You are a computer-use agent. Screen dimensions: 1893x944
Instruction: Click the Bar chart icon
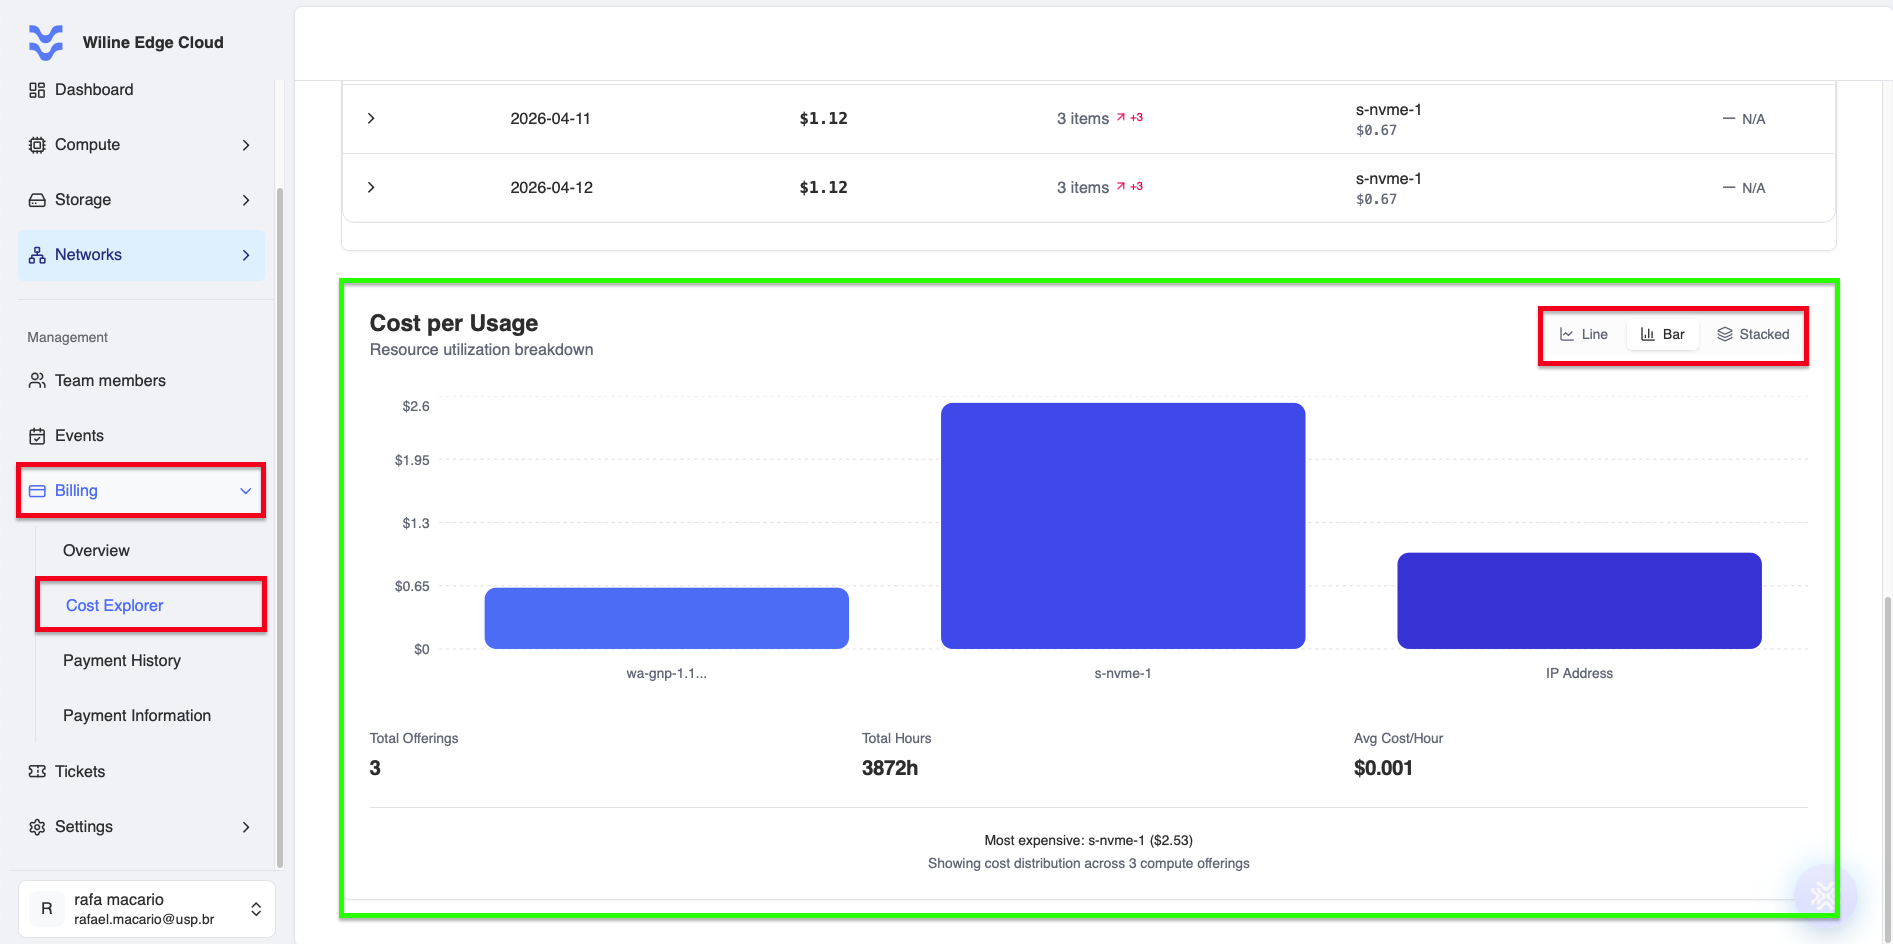pyautogui.click(x=1648, y=335)
